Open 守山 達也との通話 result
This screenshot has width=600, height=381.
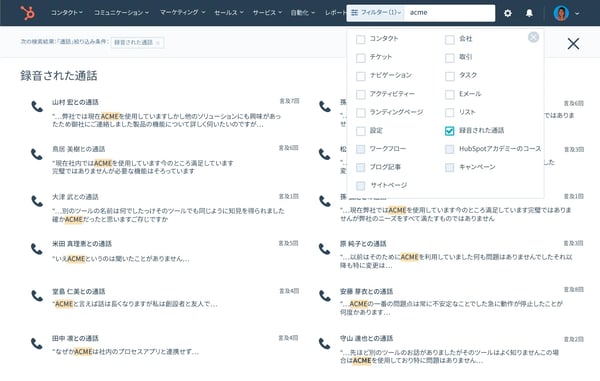pos(366,338)
